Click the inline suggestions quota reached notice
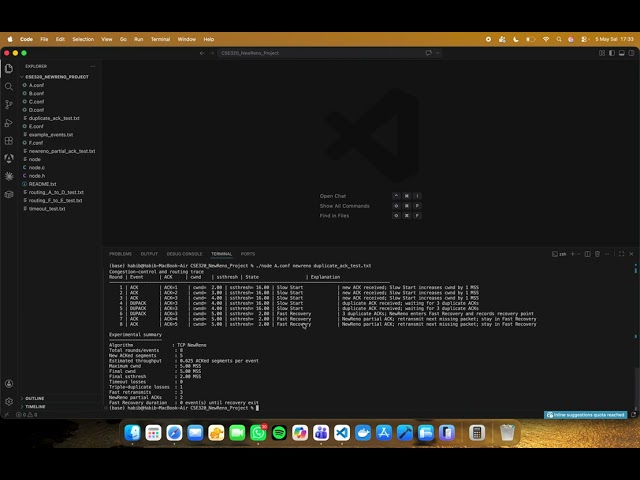This screenshot has height=480, width=640. tap(585, 415)
